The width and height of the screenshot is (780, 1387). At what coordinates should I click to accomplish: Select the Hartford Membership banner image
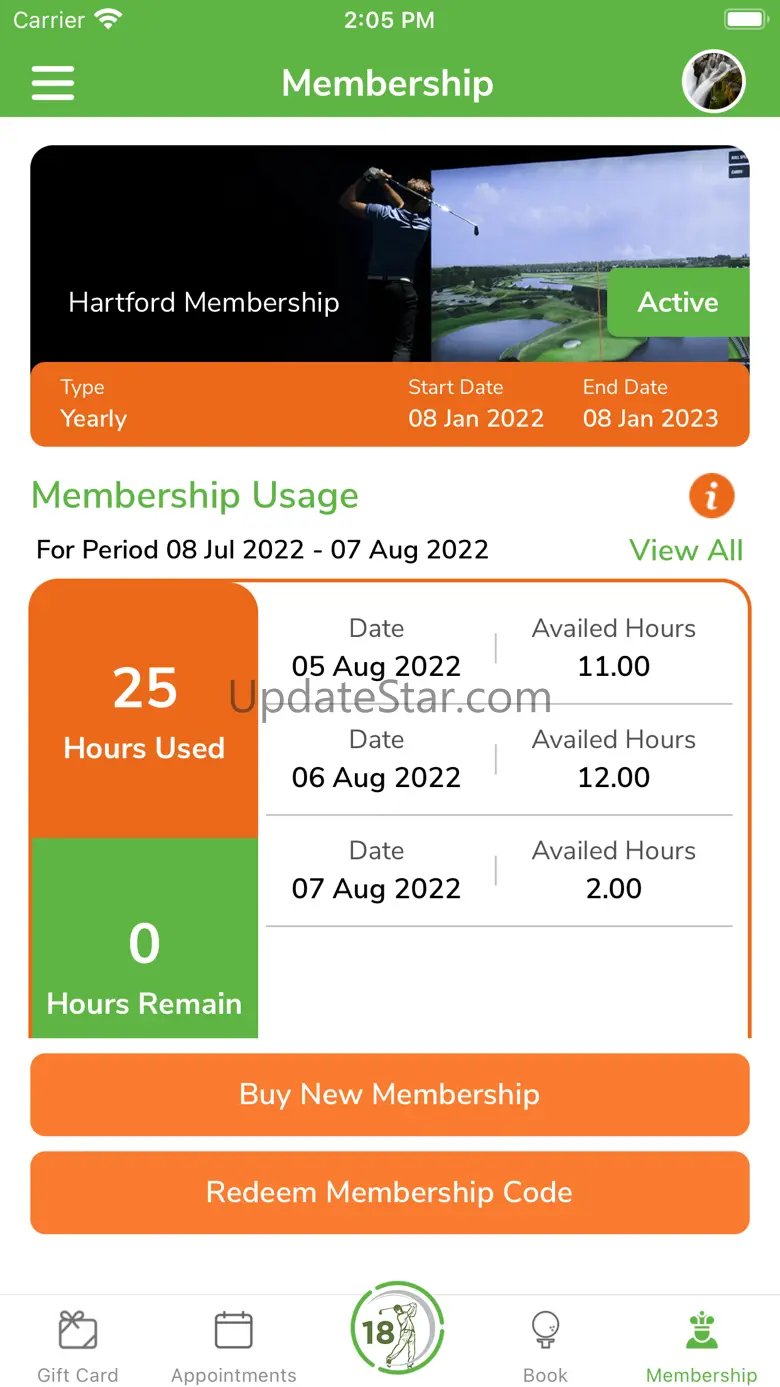(300, 254)
